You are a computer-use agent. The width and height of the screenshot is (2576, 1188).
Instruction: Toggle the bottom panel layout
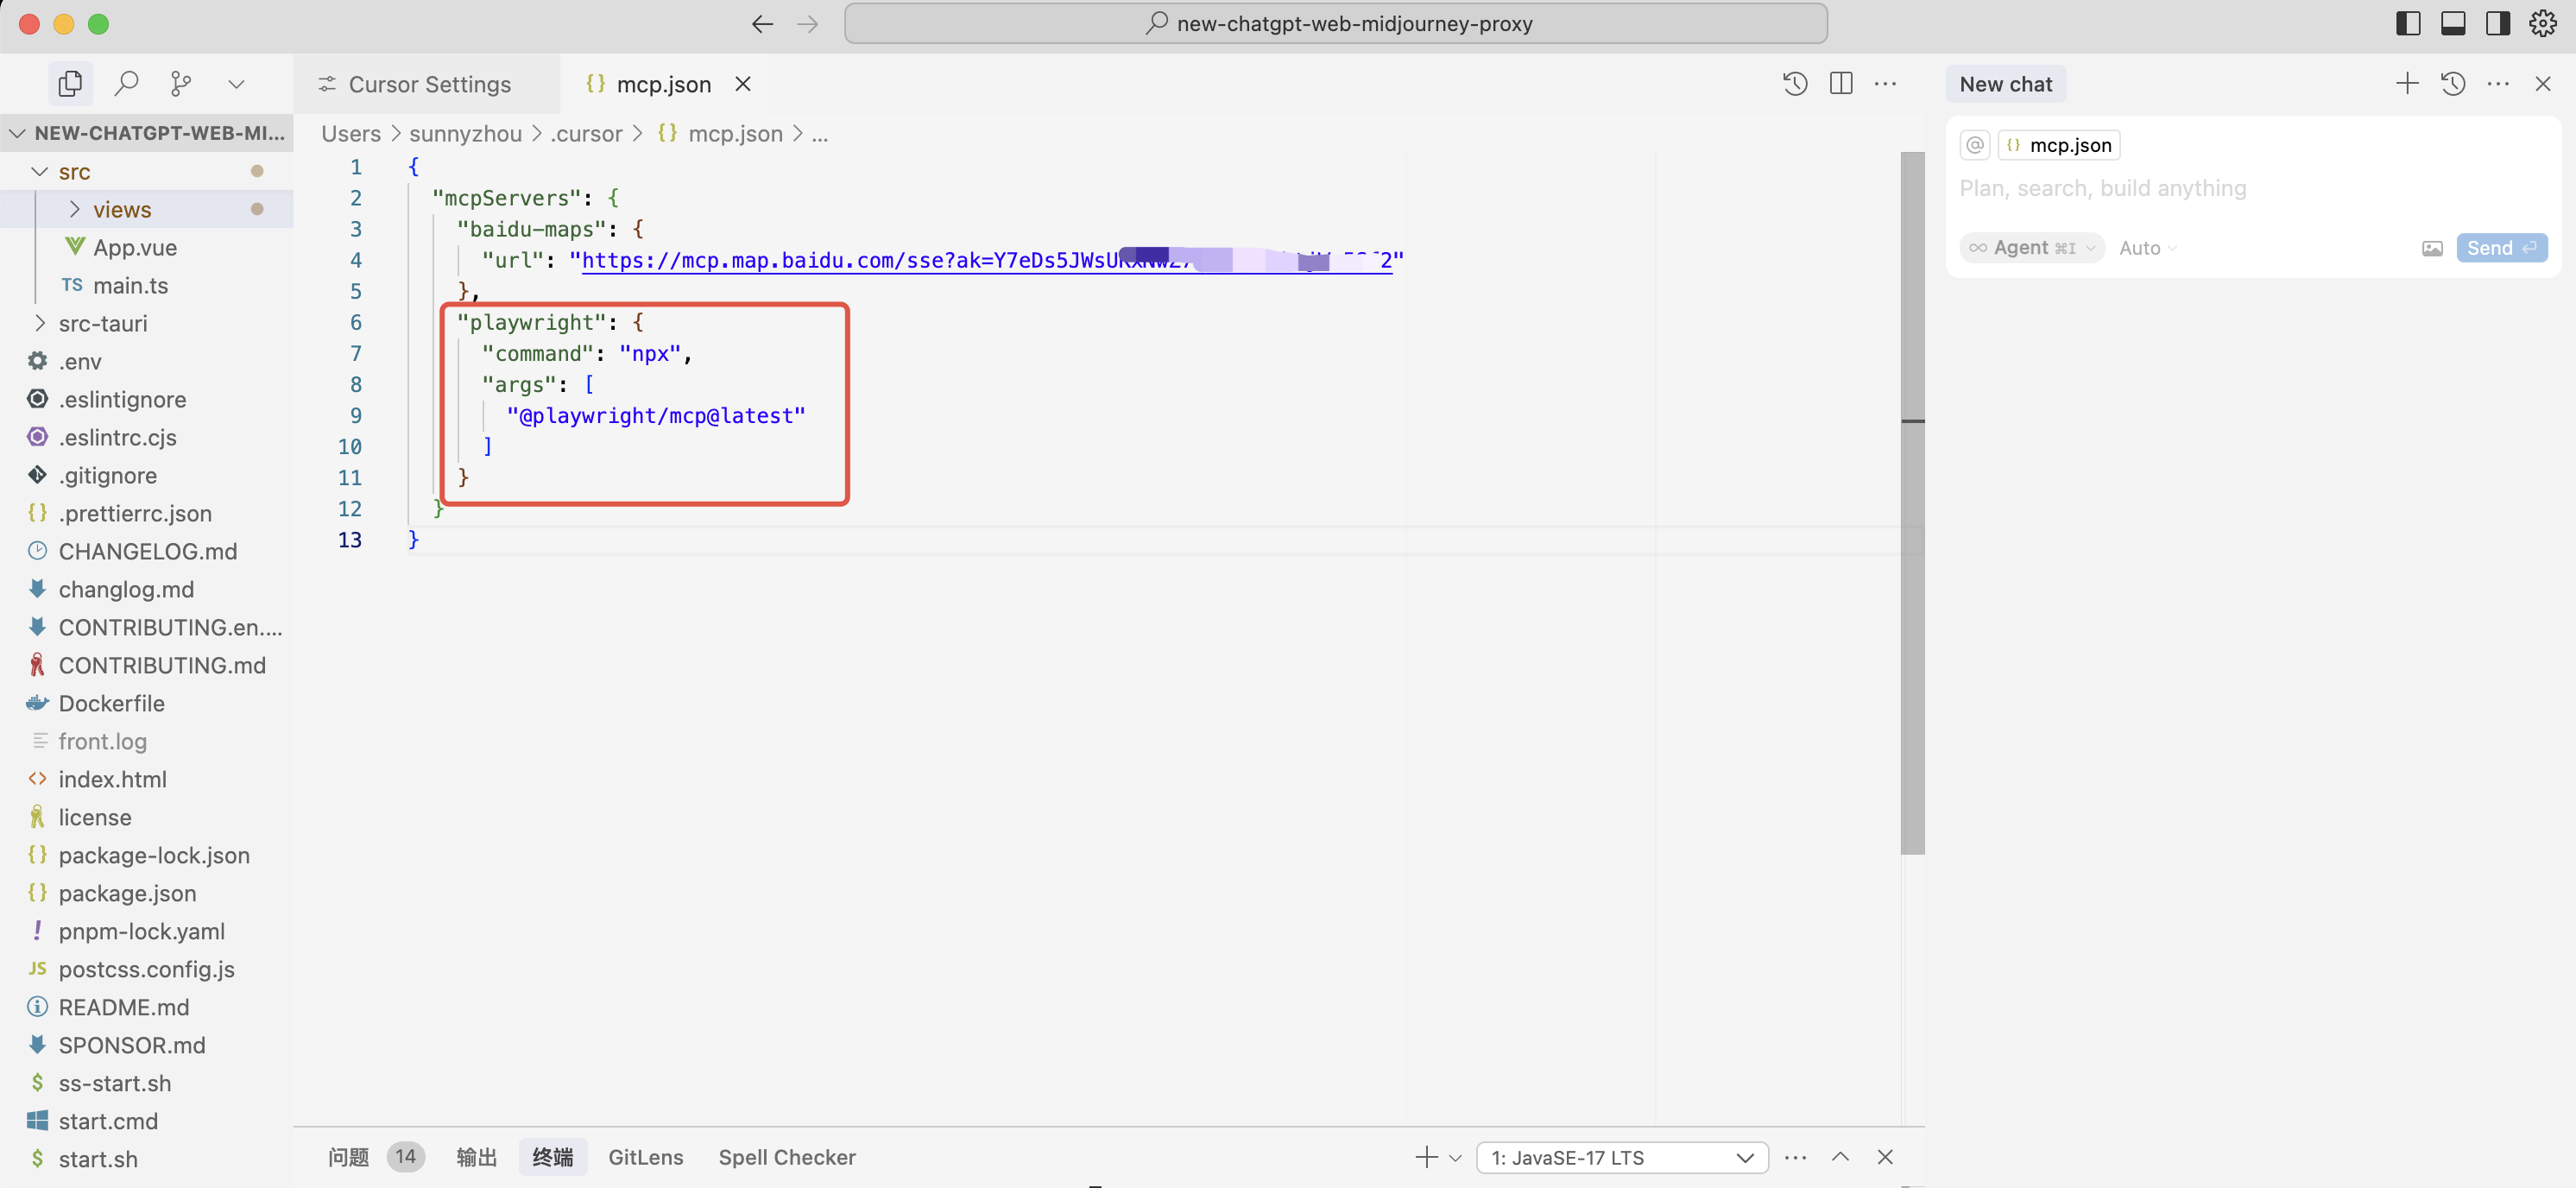[2453, 24]
